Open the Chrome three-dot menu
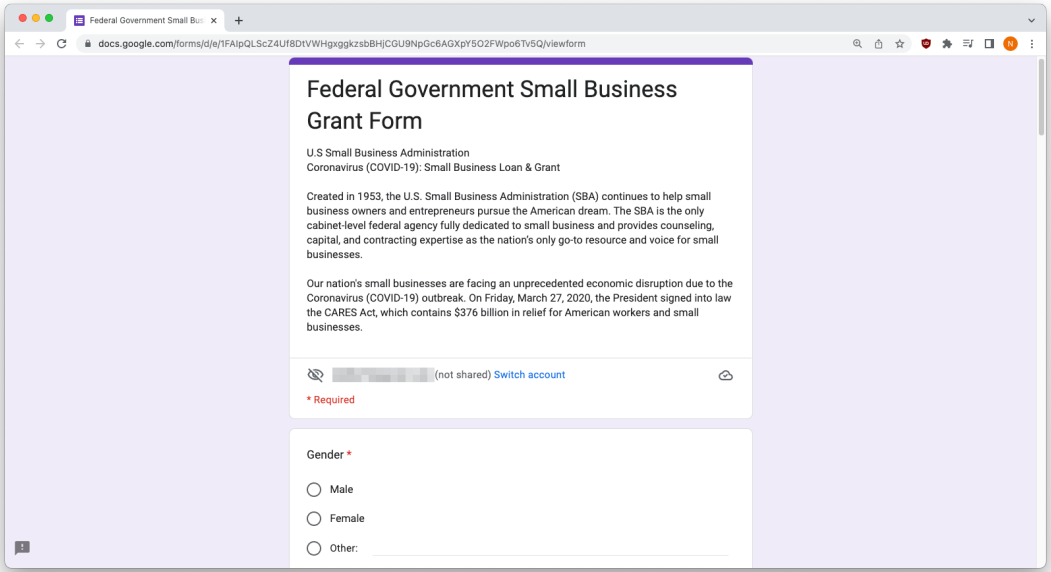This screenshot has height=572, width=1051. click(x=1032, y=44)
